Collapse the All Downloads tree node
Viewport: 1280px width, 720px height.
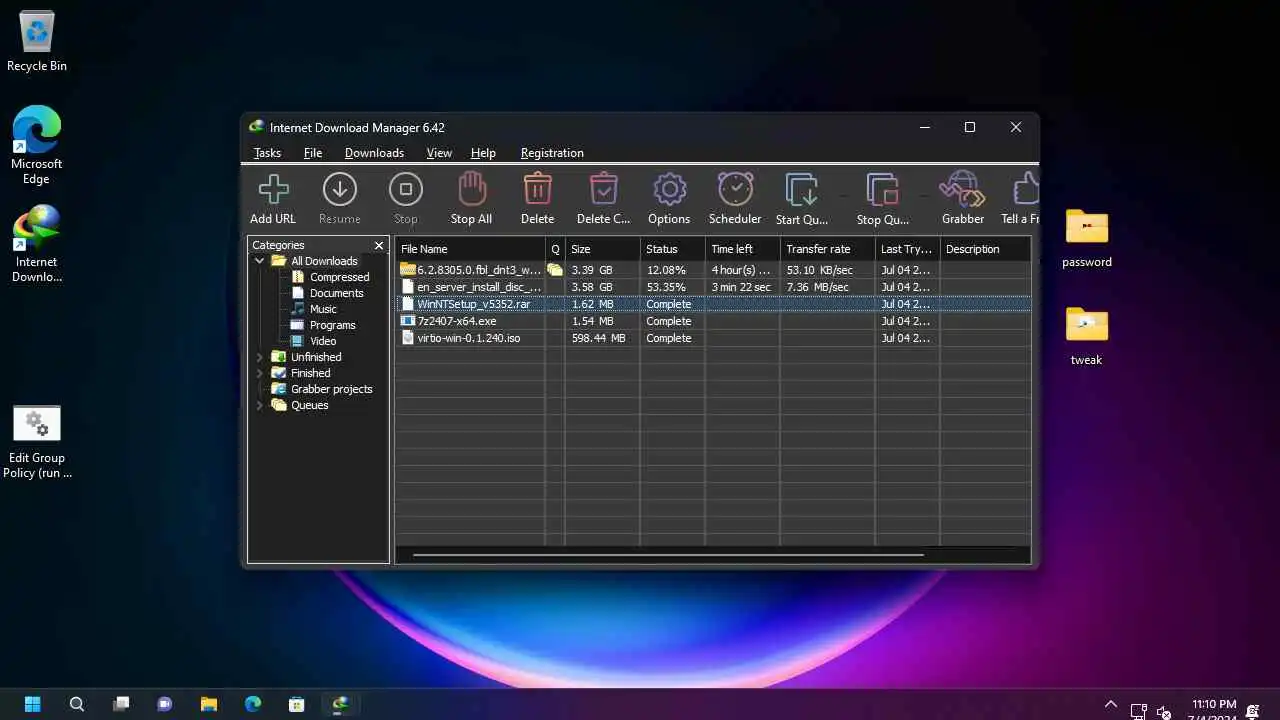click(x=260, y=261)
